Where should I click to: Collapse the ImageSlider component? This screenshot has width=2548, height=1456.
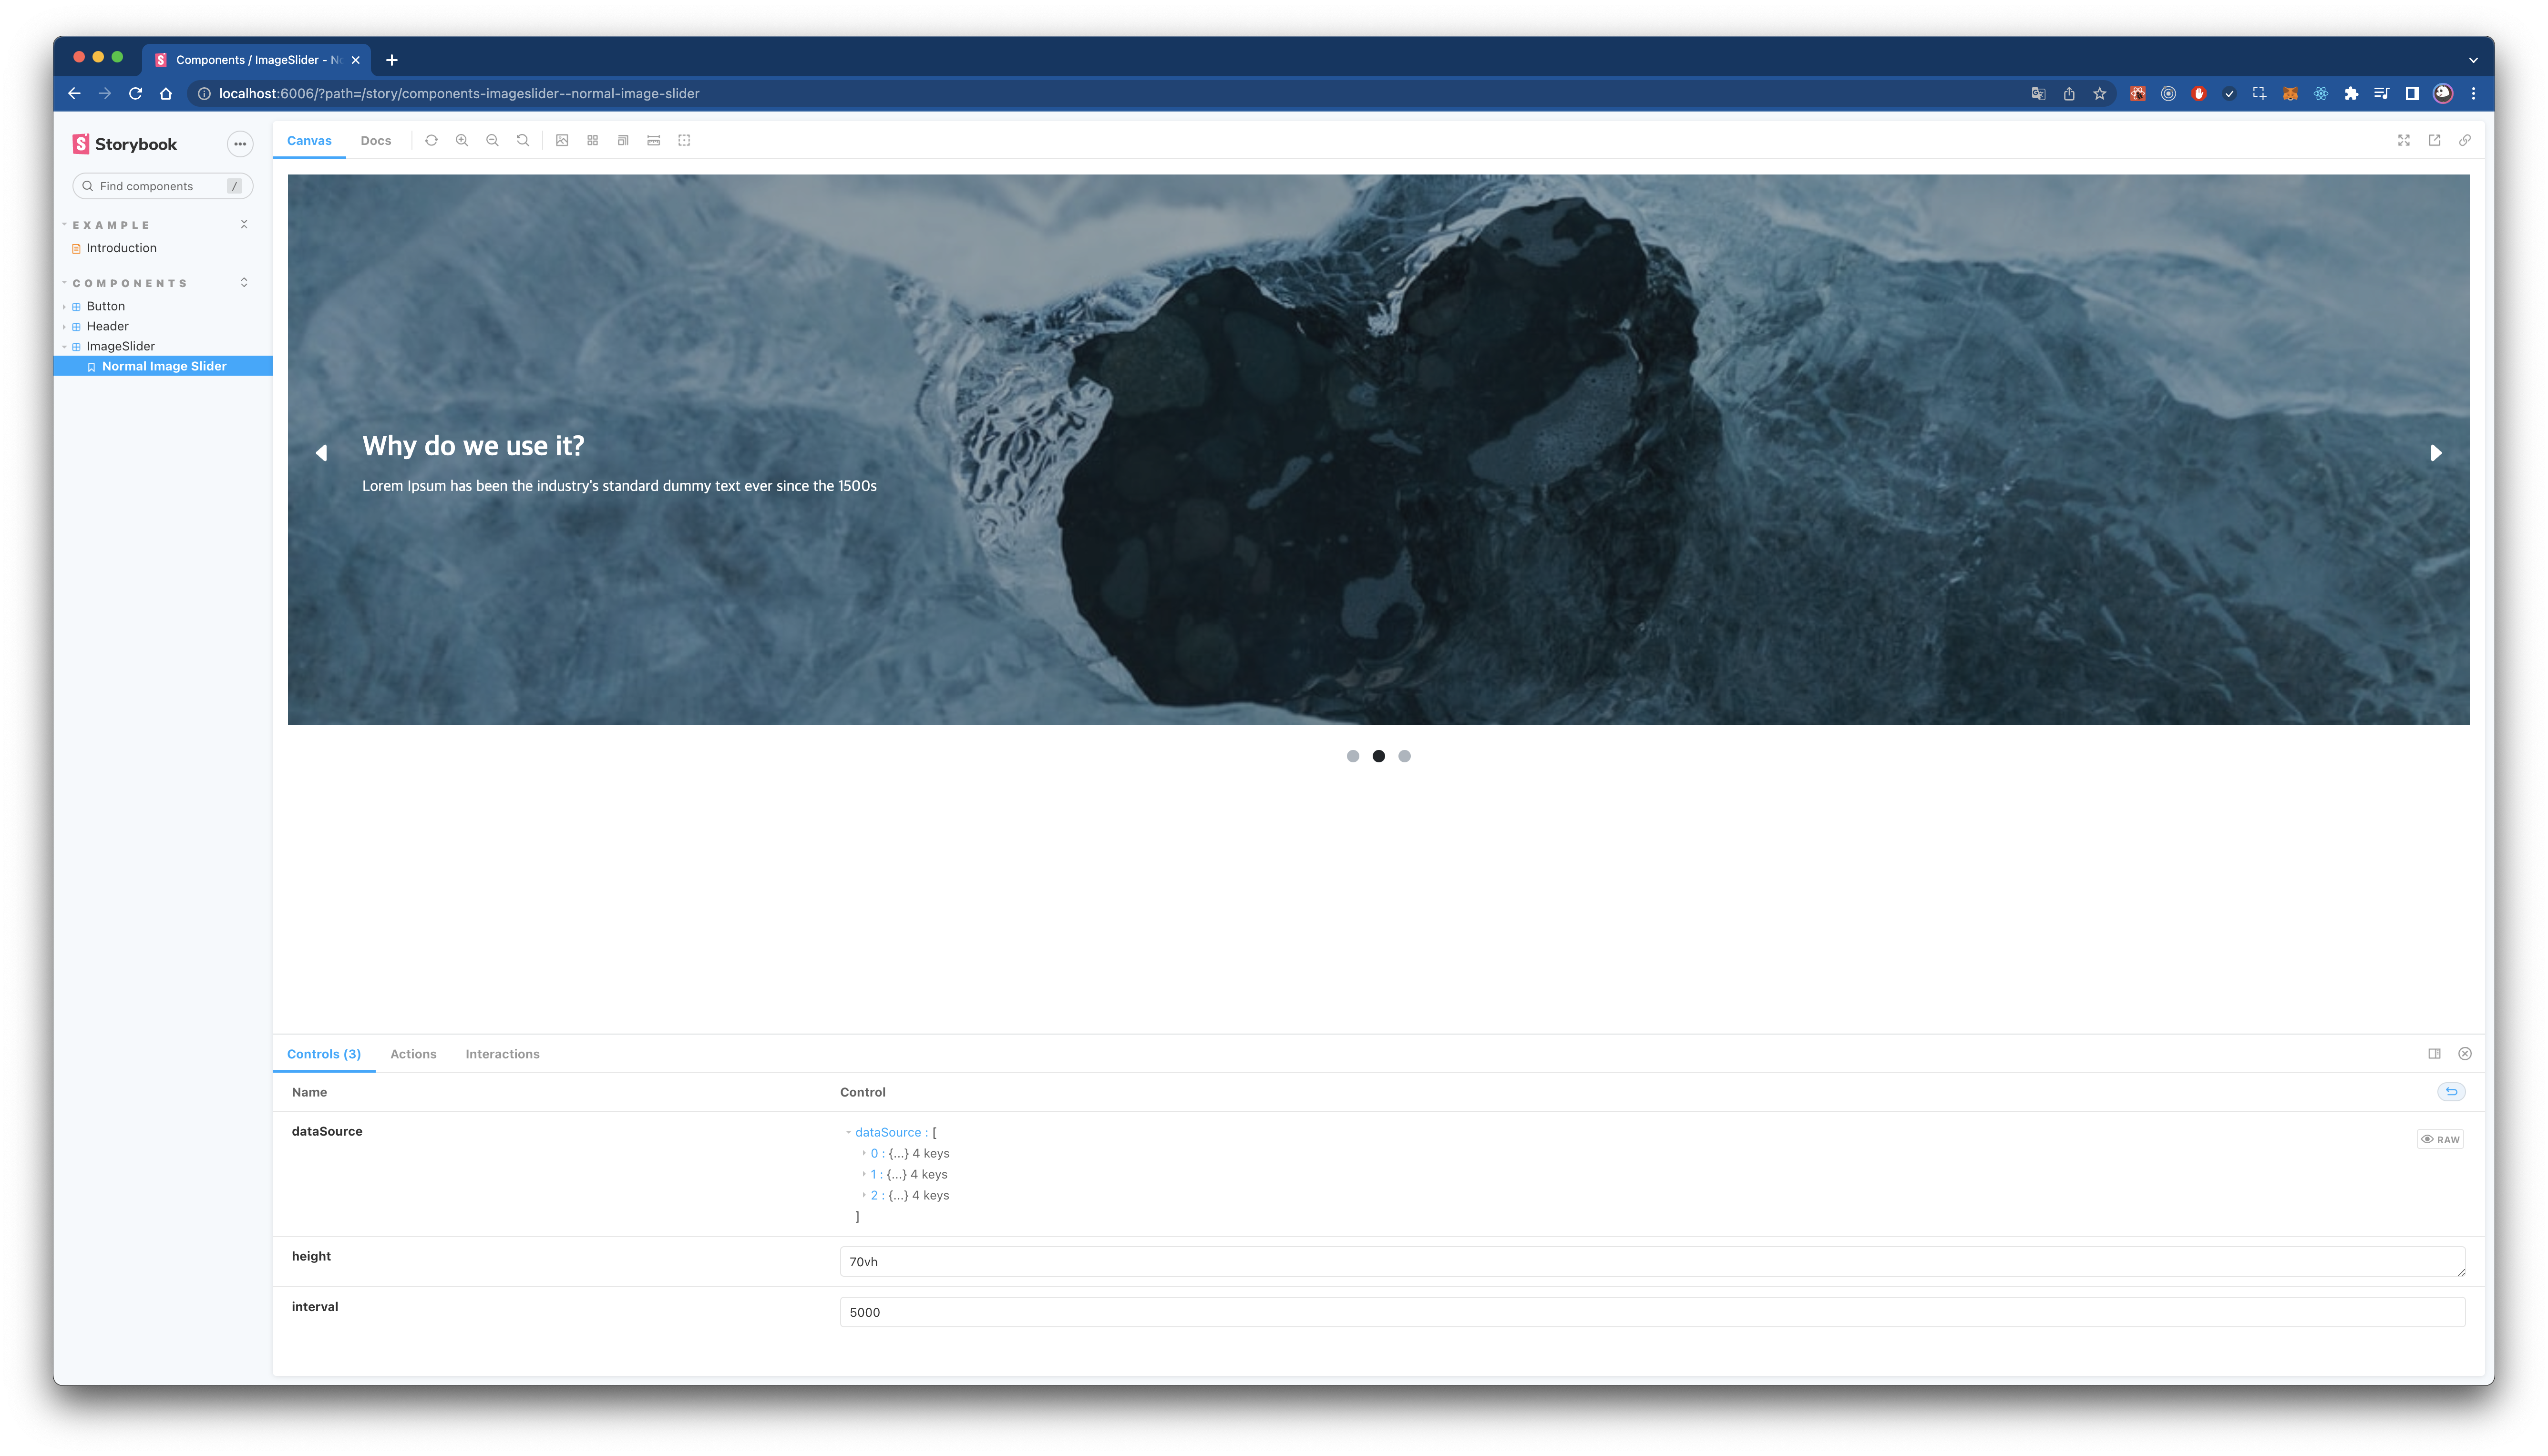click(x=120, y=346)
